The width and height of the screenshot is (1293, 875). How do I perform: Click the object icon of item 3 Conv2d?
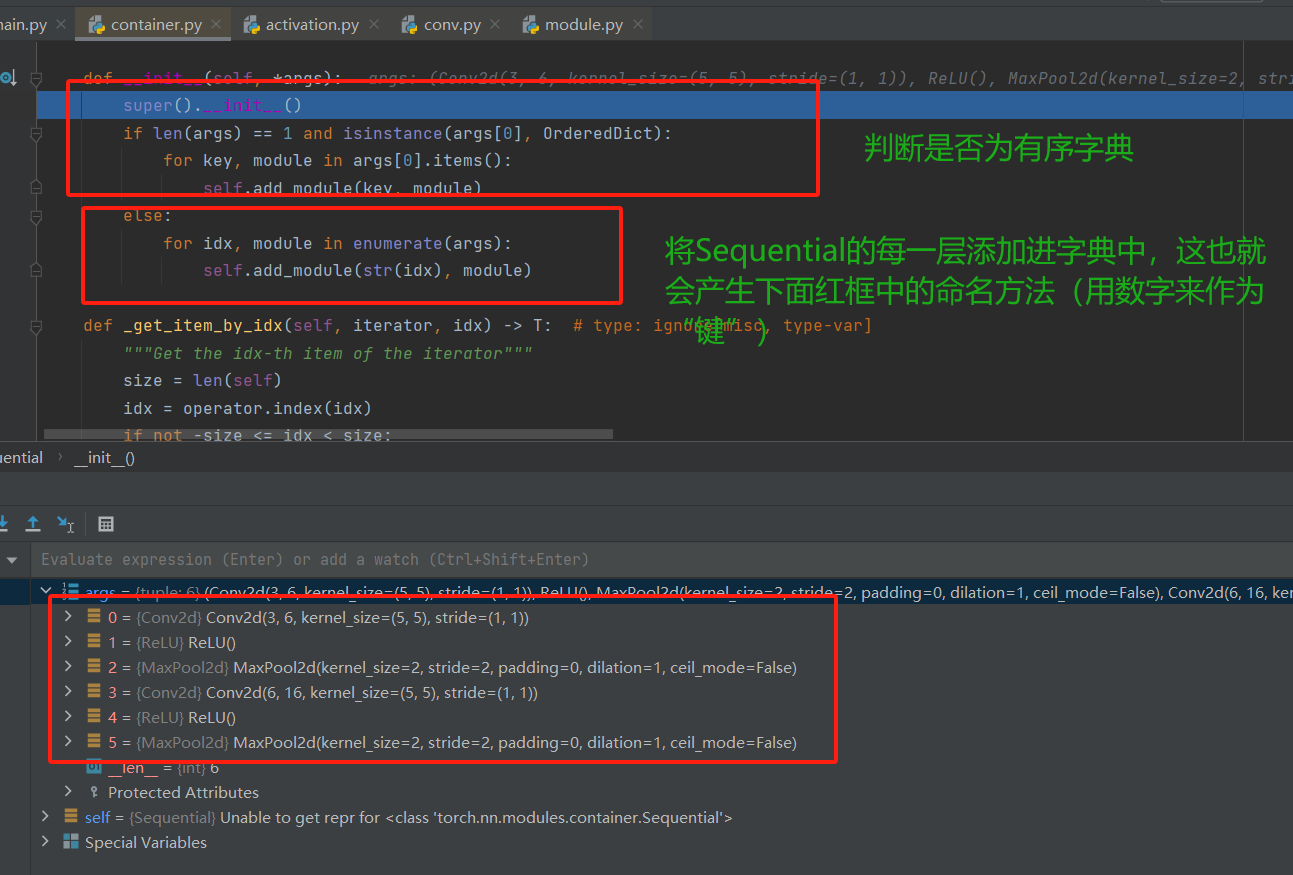[x=94, y=692]
